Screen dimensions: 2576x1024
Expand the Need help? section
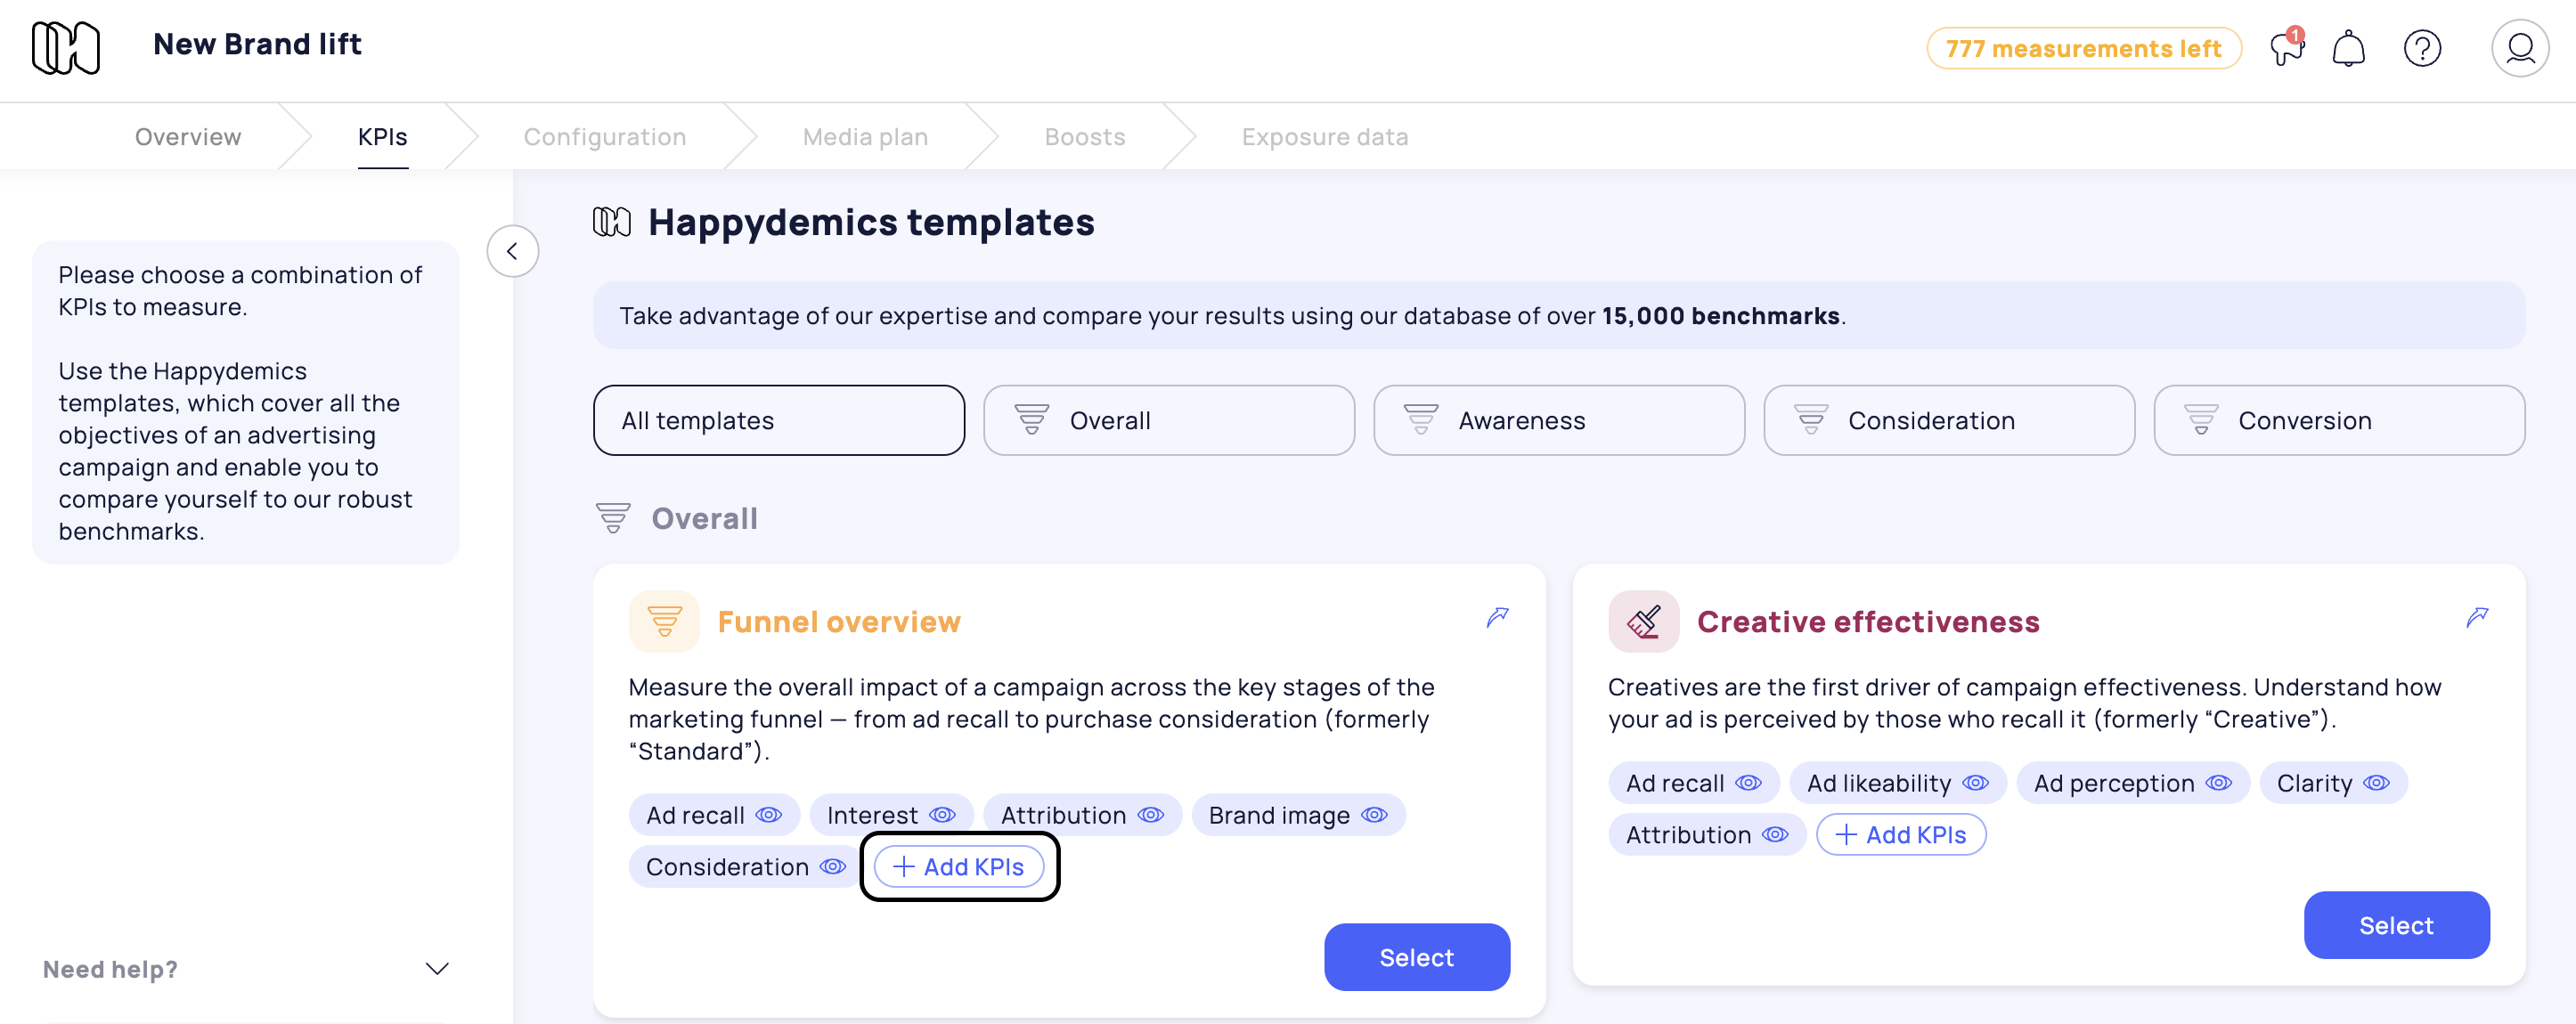pyautogui.click(x=437, y=969)
